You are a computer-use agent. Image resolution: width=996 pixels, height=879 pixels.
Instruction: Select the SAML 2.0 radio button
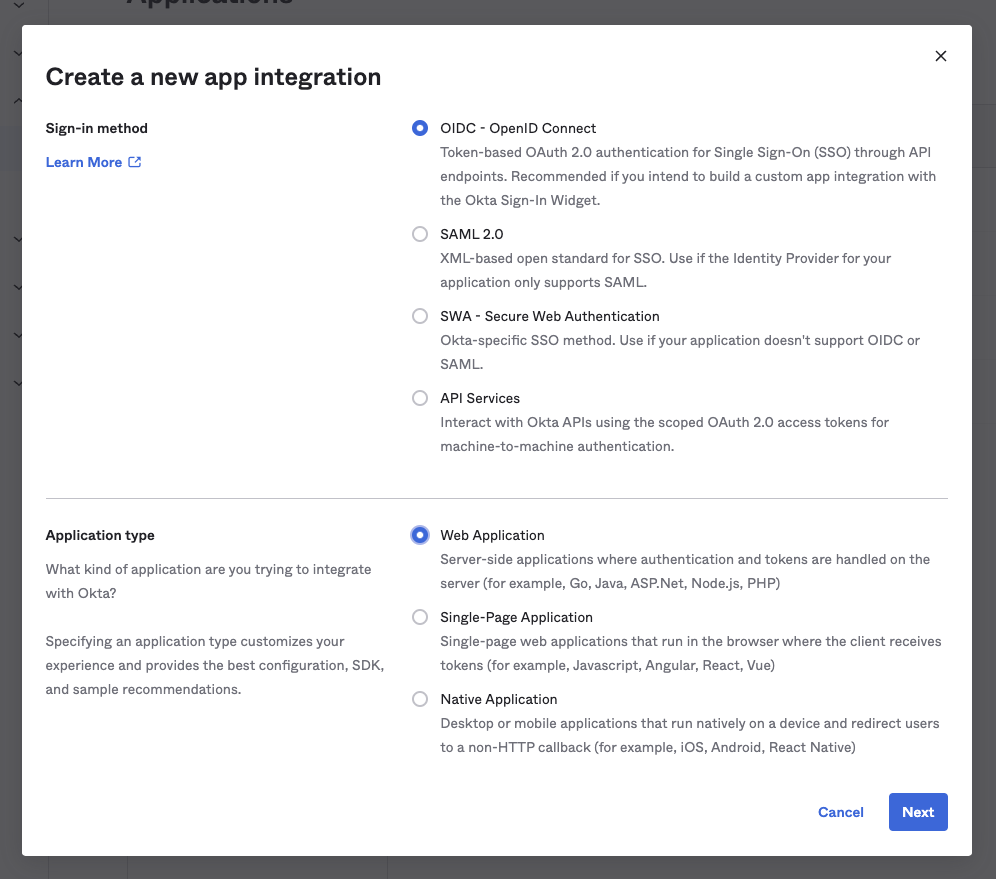point(420,234)
